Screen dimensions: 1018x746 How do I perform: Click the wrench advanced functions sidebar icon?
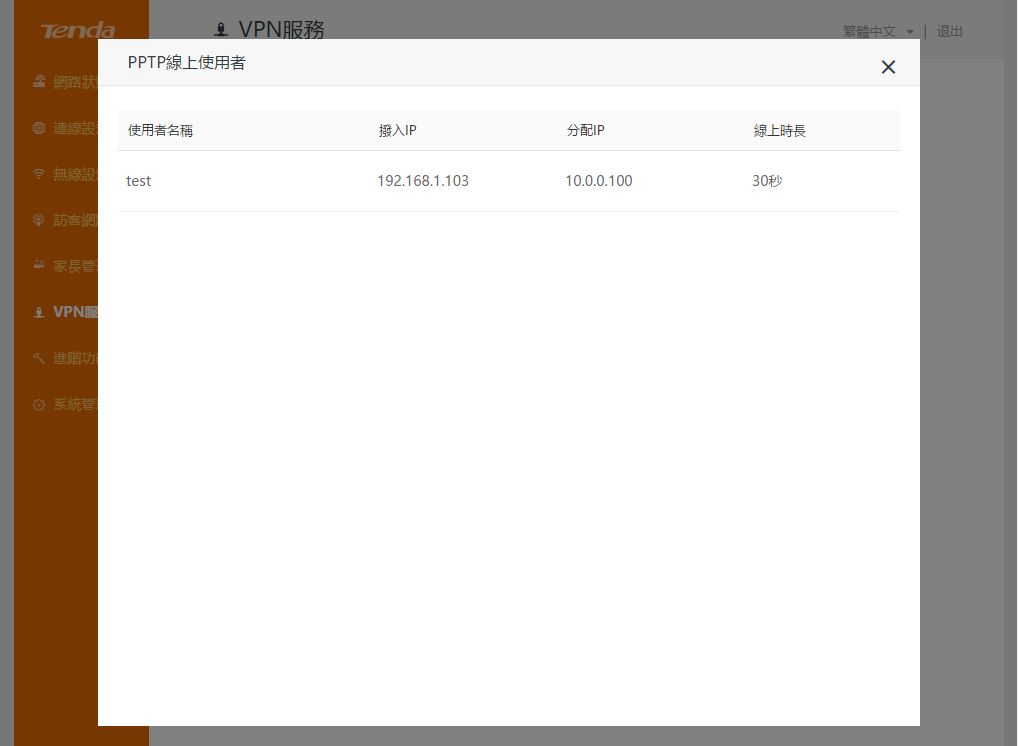coord(39,358)
